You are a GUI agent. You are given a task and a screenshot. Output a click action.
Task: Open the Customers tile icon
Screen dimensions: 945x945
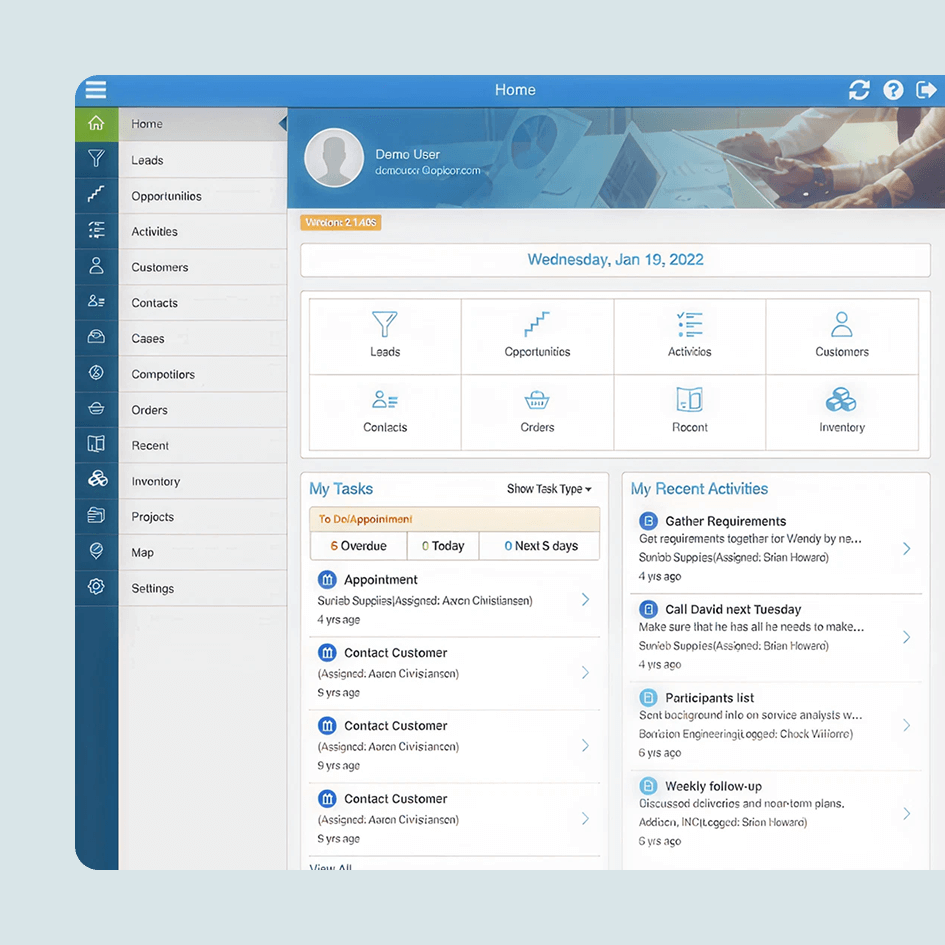841,325
